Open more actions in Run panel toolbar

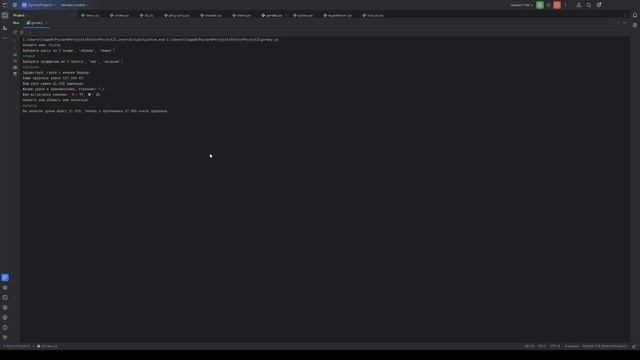coord(29,32)
